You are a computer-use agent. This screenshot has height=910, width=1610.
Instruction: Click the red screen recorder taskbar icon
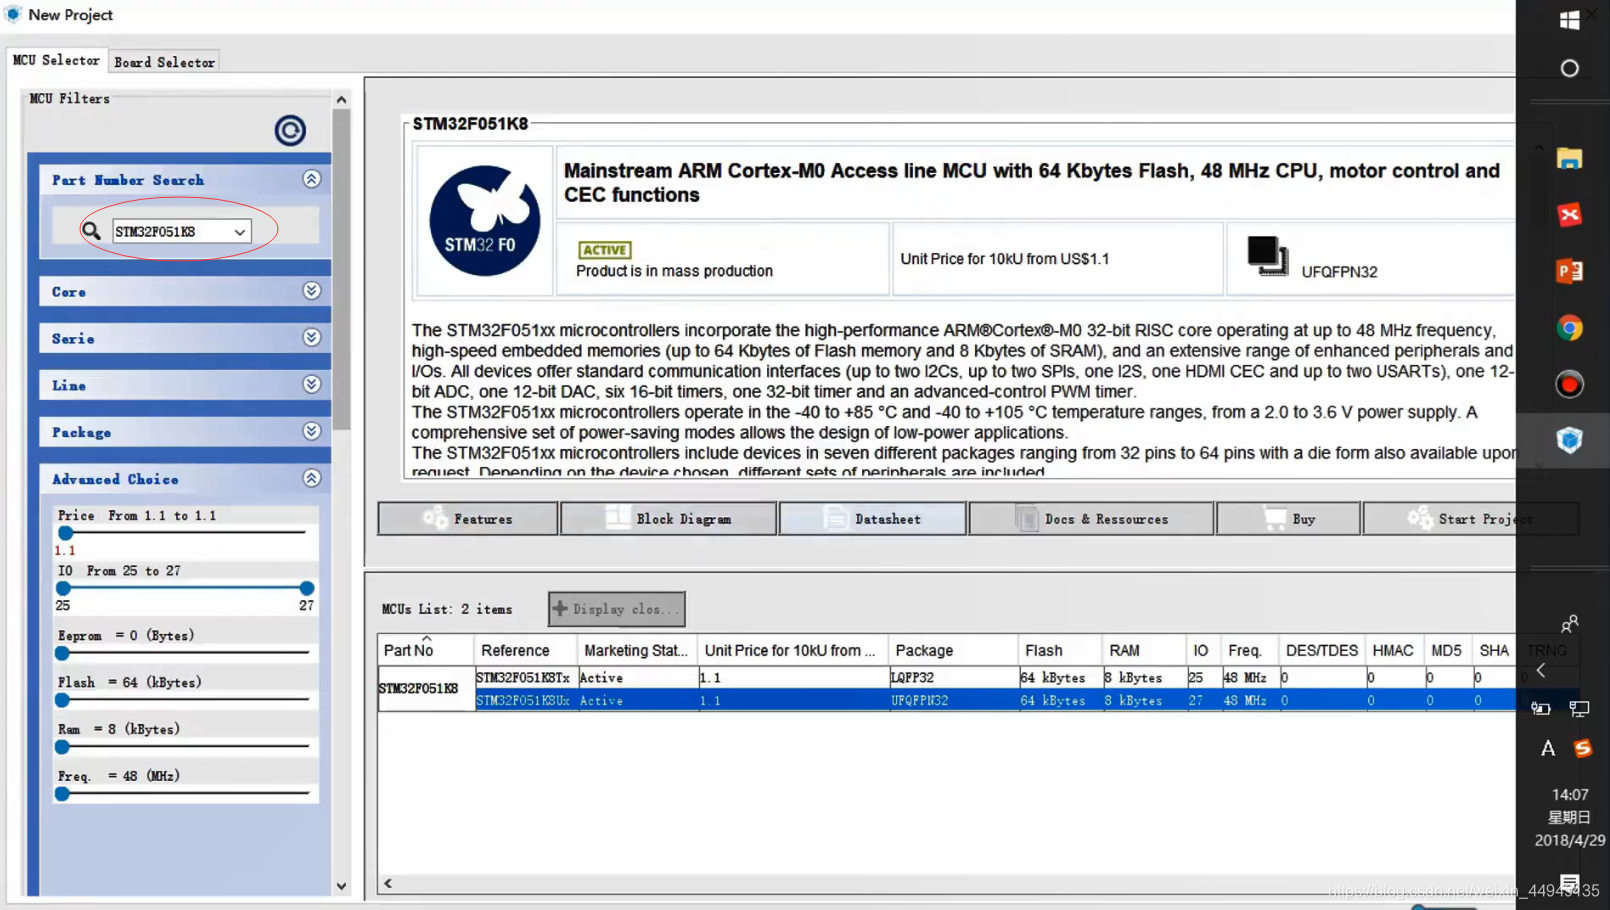point(1569,384)
